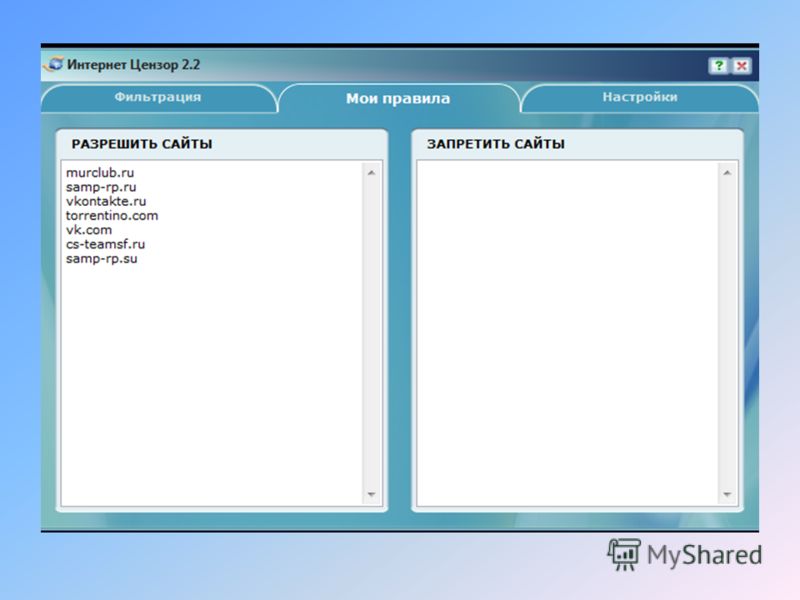The height and width of the screenshot is (600, 800).
Task: Close the Интернет Цензор window
Action: 742,66
